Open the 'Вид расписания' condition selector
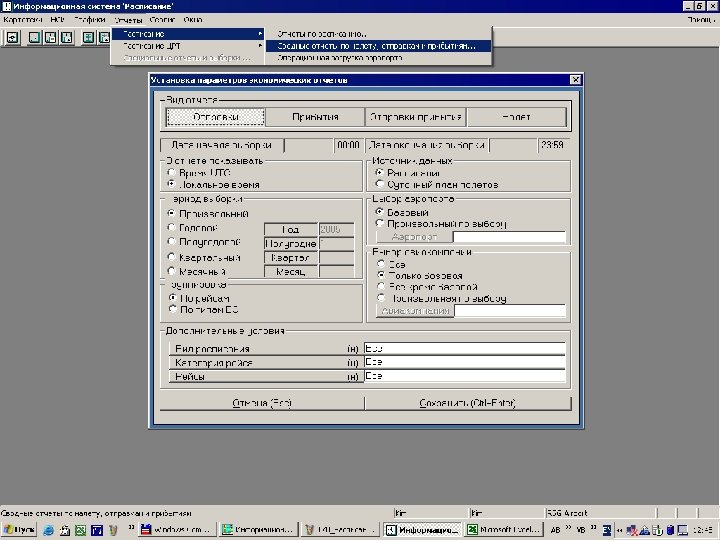The width and height of the screenshot is (720, 540). click(x=266, y=349)
